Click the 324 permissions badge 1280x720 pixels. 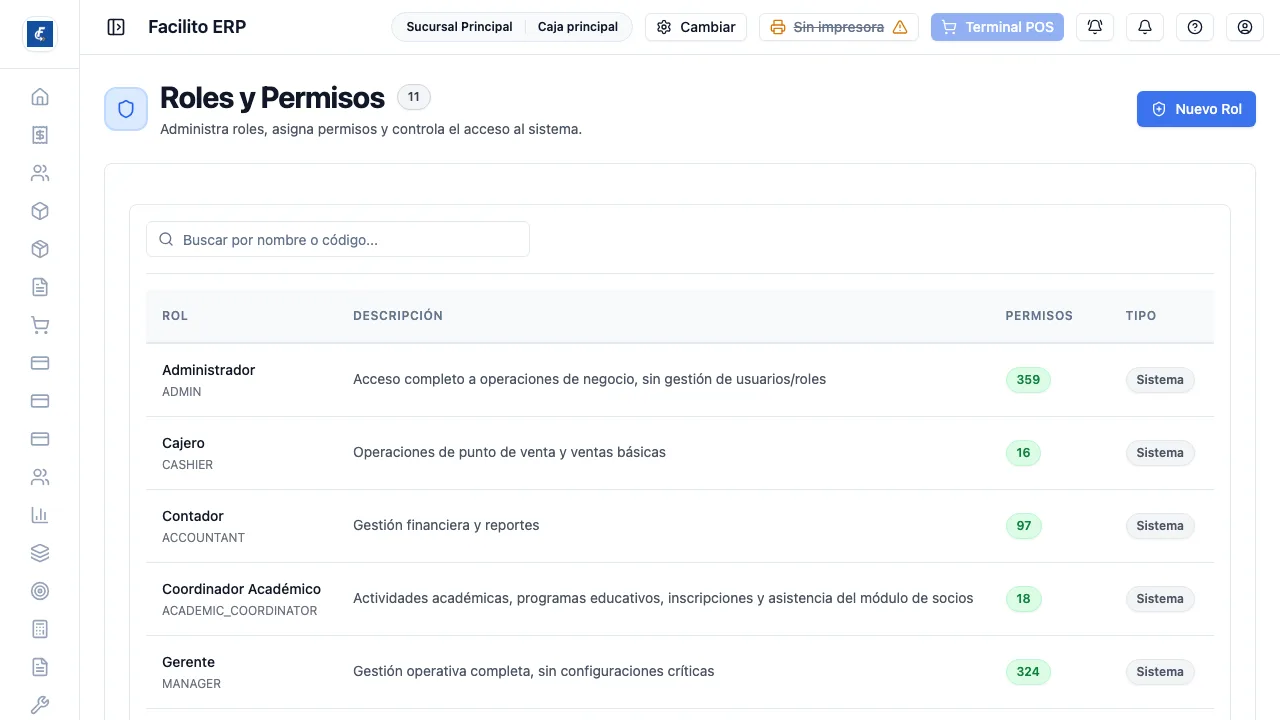click(x=1028, y=672)
